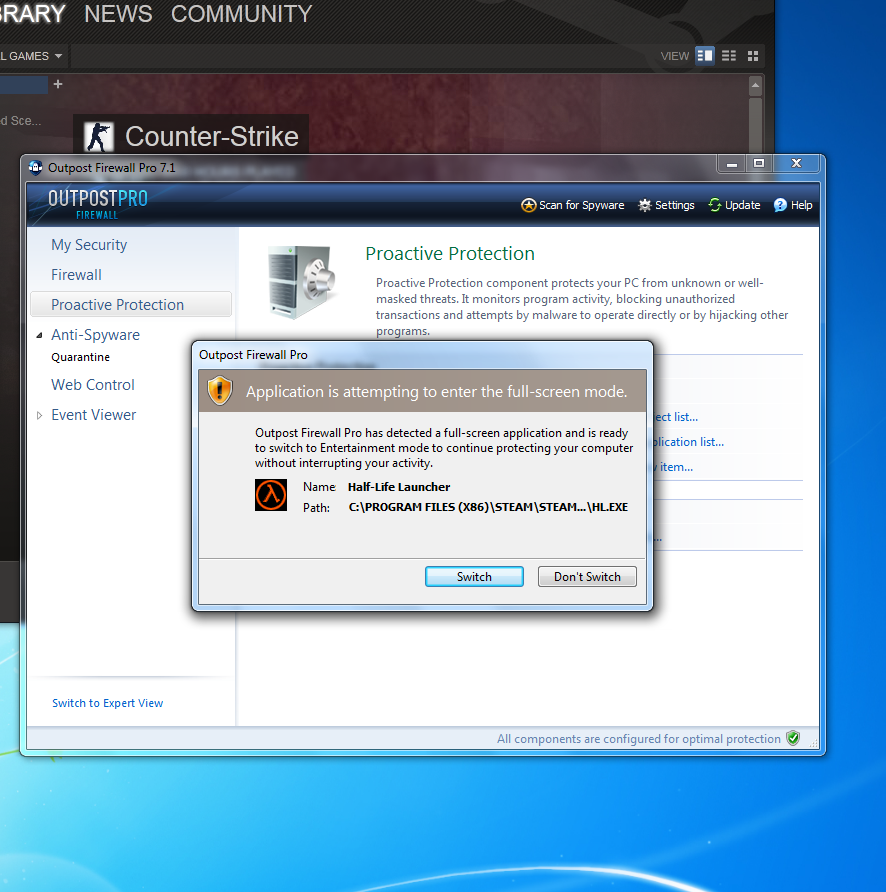Viewport: 886px width, 892px height.
Task: Click the Outpost Firewall title bar icon
Action: pos(36,167)
